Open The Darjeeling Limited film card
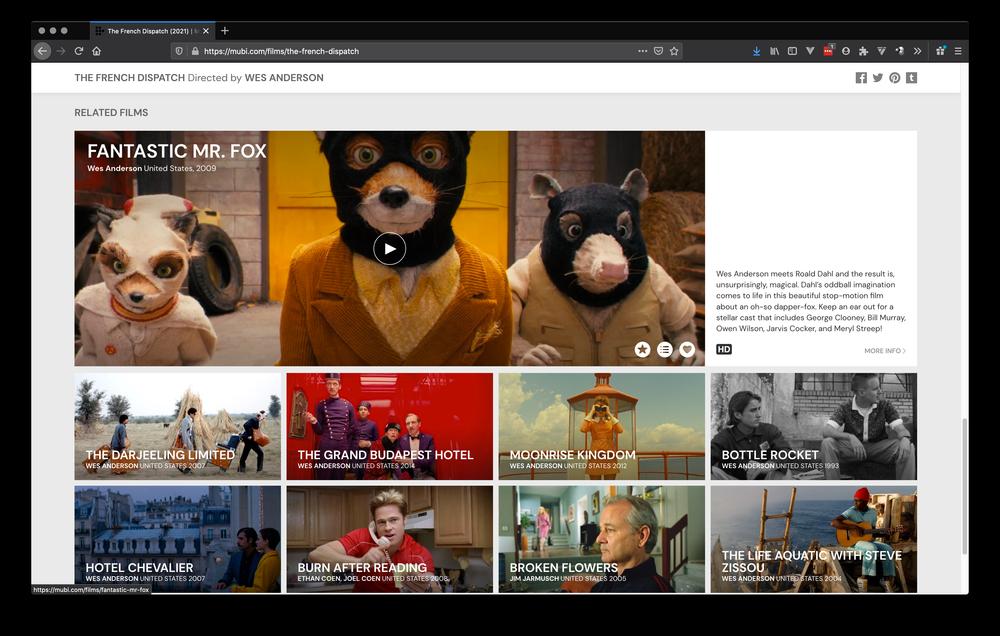 (x=177, y=426)
